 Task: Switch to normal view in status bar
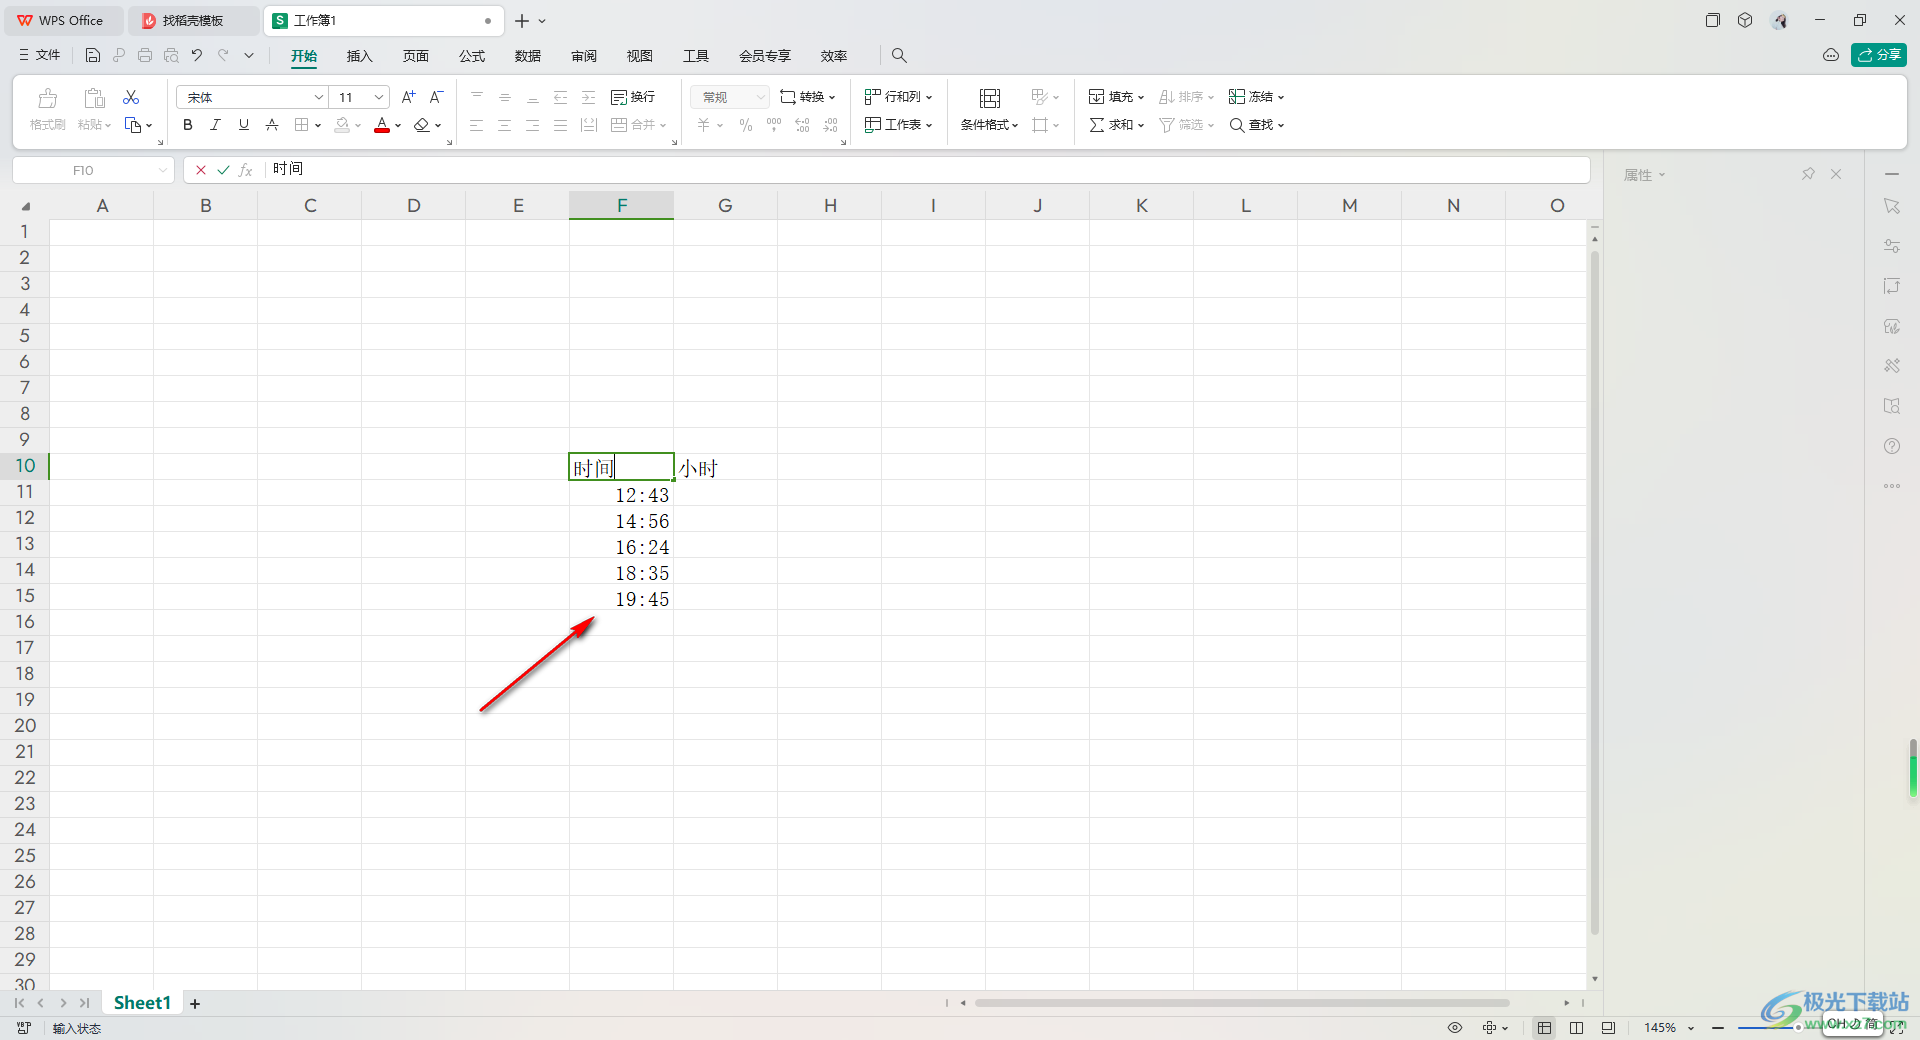tap(1545, 1028)
